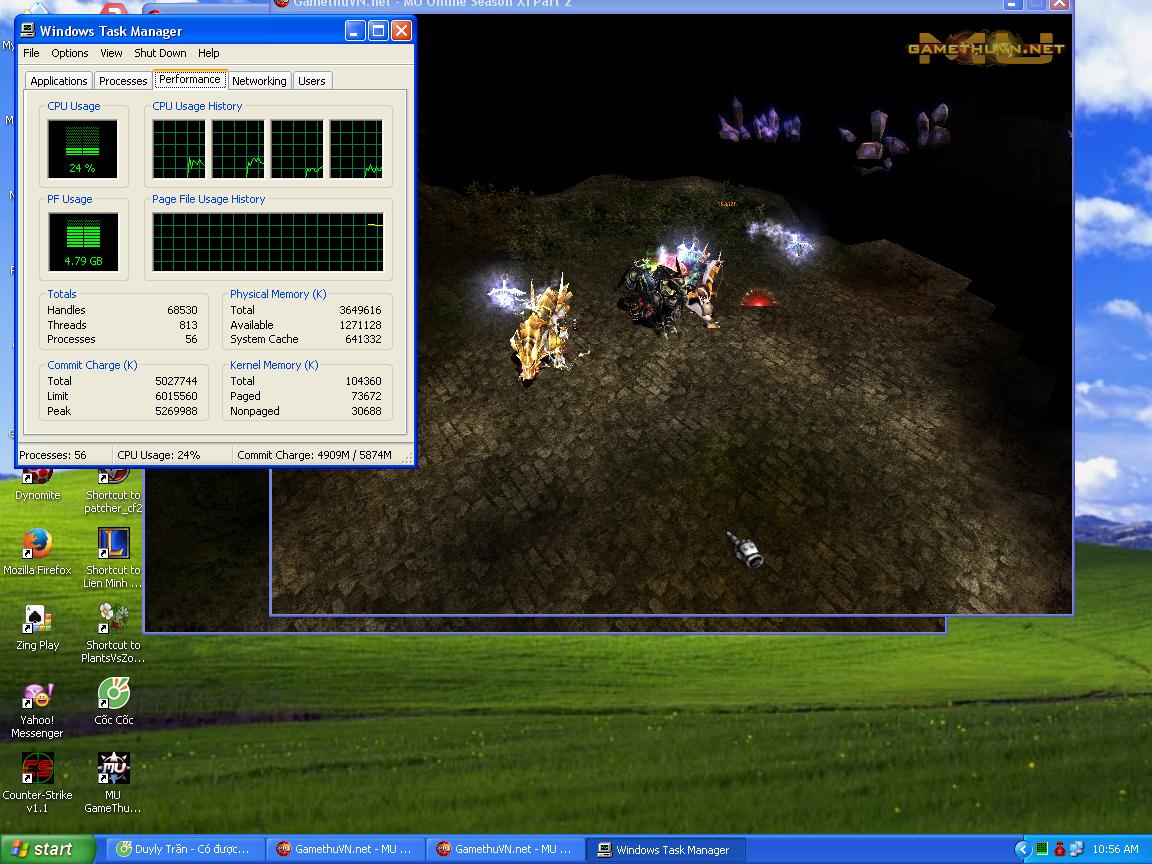The height and width of the screenshot is (864, 1152).
Task: Click the Task Manager title bar icon
Action: click(x=28, y=30)
